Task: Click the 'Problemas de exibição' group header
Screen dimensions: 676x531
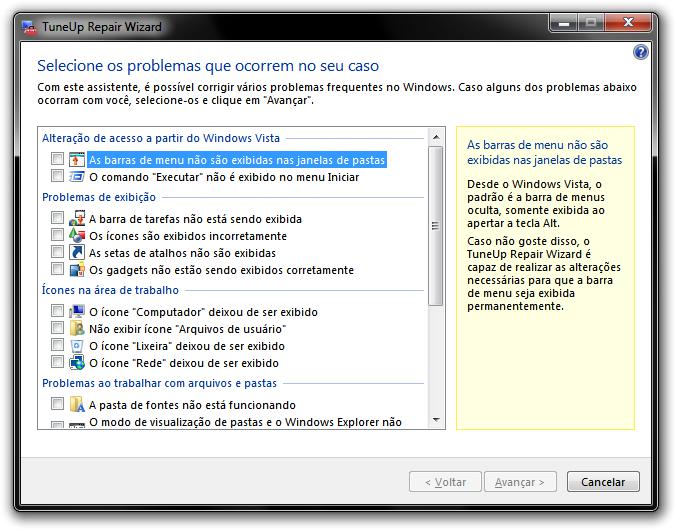Action: [x=99, y=197]
